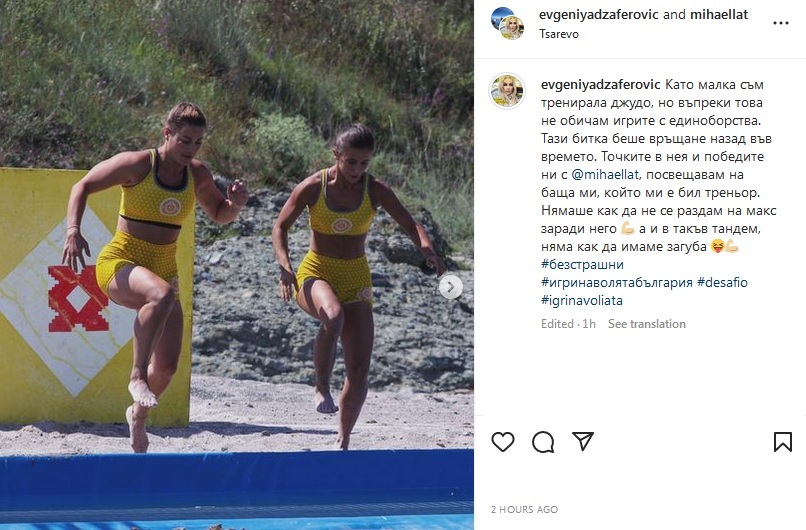Advance to next photo with carousel arrow
Screen dimensions: 806x530
click(450, 287)
